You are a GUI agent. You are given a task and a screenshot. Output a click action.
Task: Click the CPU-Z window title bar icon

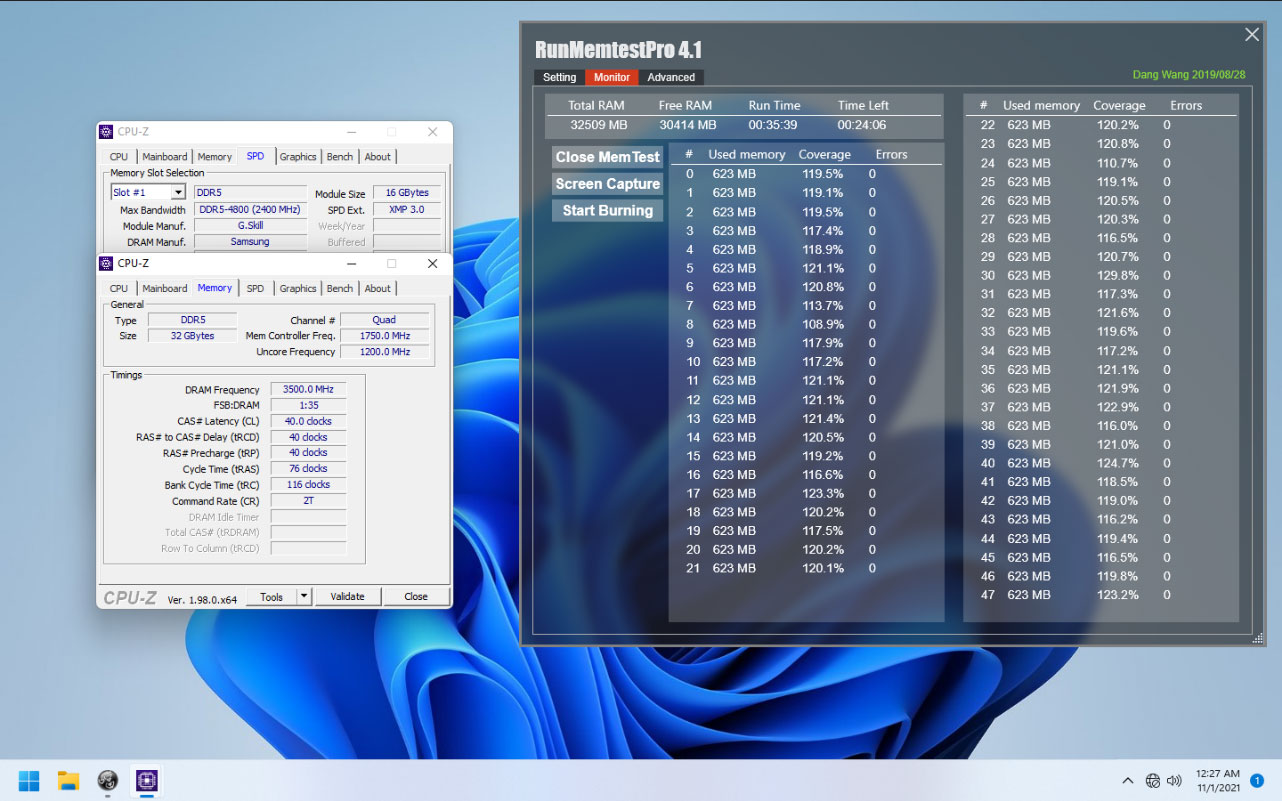tap(106, 263)
